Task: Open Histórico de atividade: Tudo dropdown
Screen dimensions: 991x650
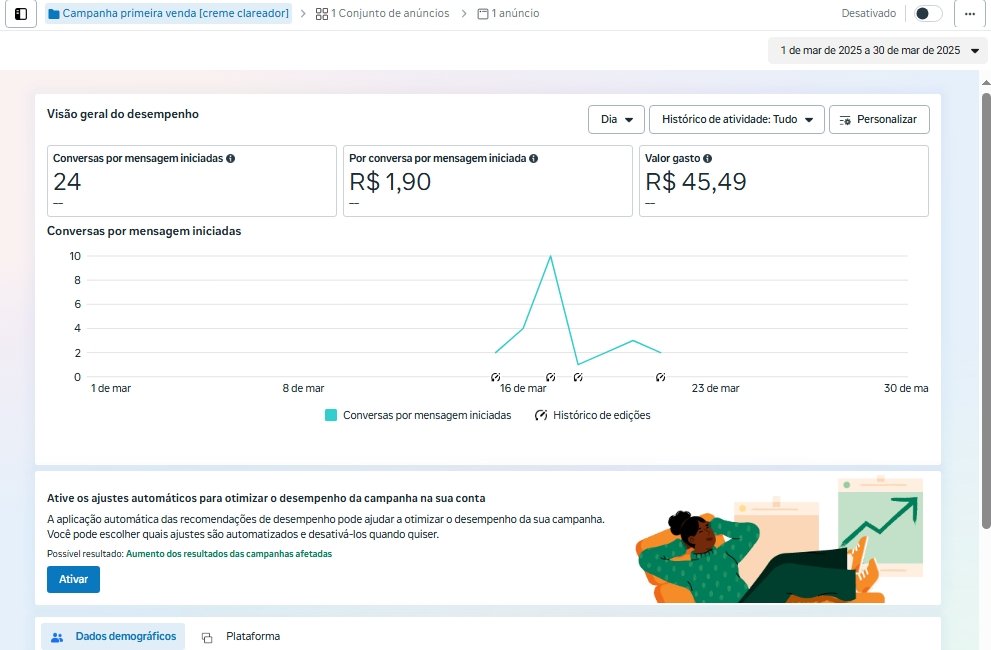Action: pyautogui.click(x=736, y=119)
